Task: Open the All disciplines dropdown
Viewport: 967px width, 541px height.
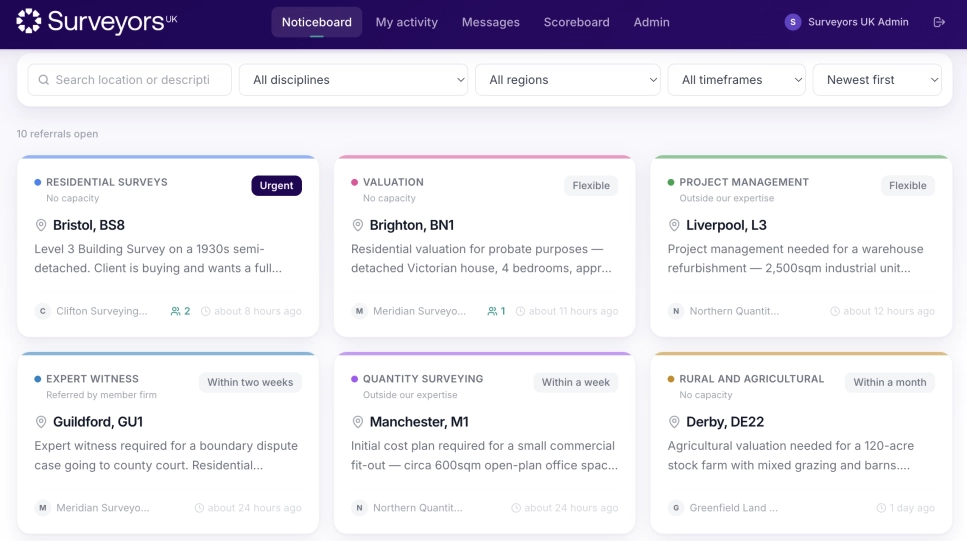Action: [x=353, y=80]
